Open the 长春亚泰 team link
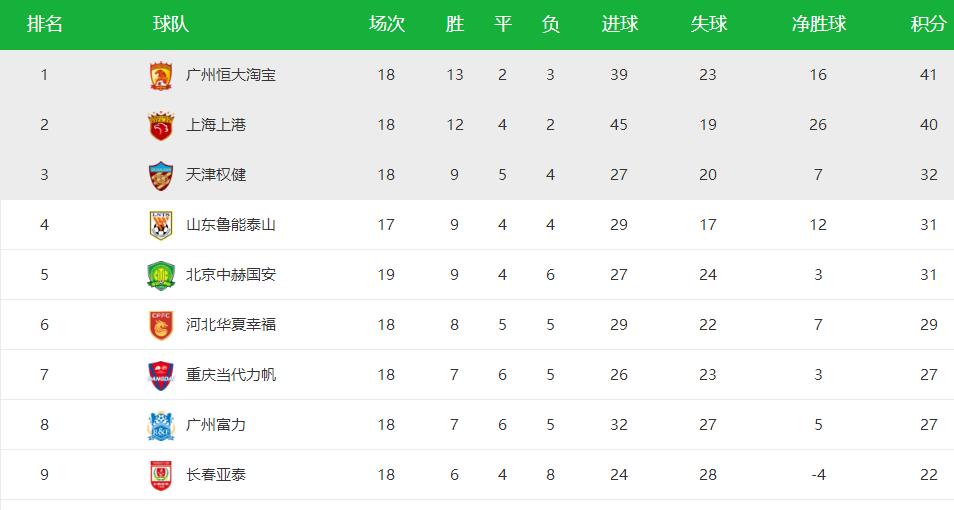The height and width of the screenshot is (510, 954). (216, 475)
